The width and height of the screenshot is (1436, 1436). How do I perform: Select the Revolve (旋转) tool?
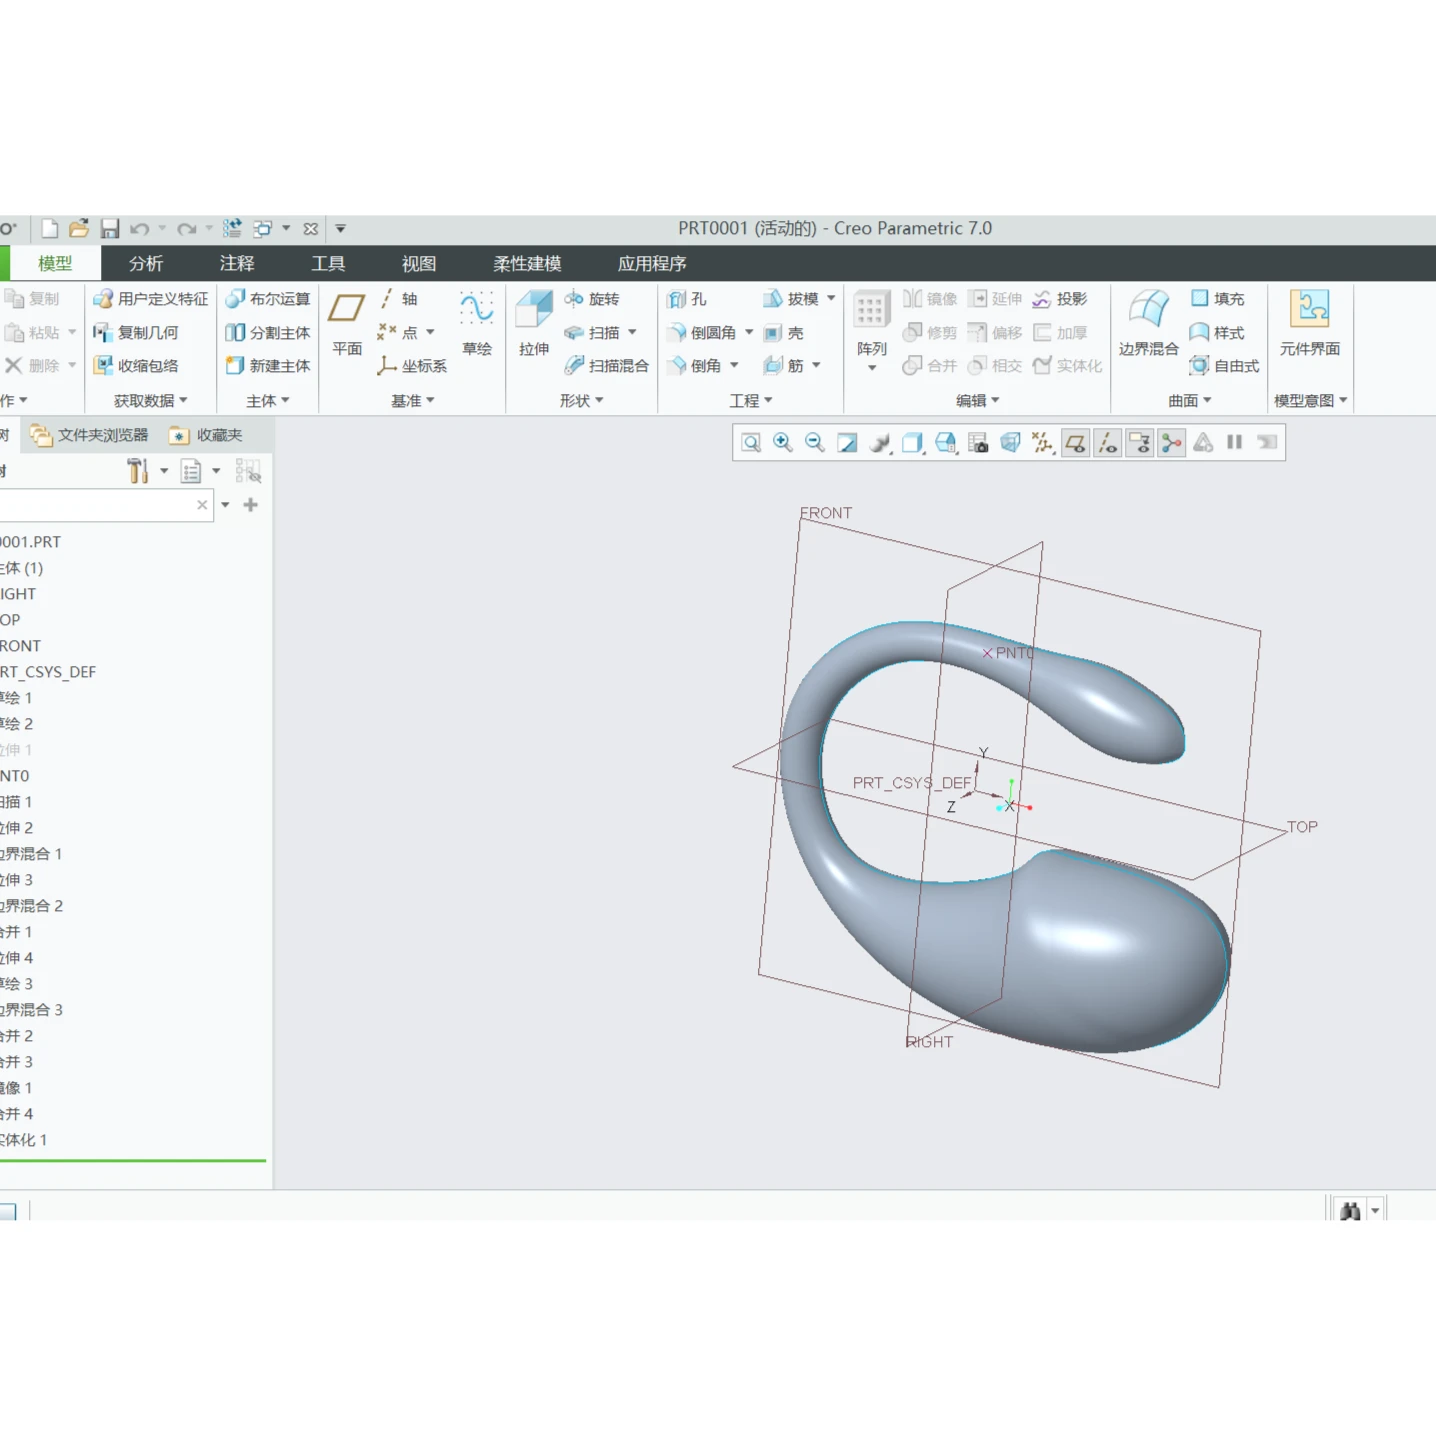(x=592, y=299)
